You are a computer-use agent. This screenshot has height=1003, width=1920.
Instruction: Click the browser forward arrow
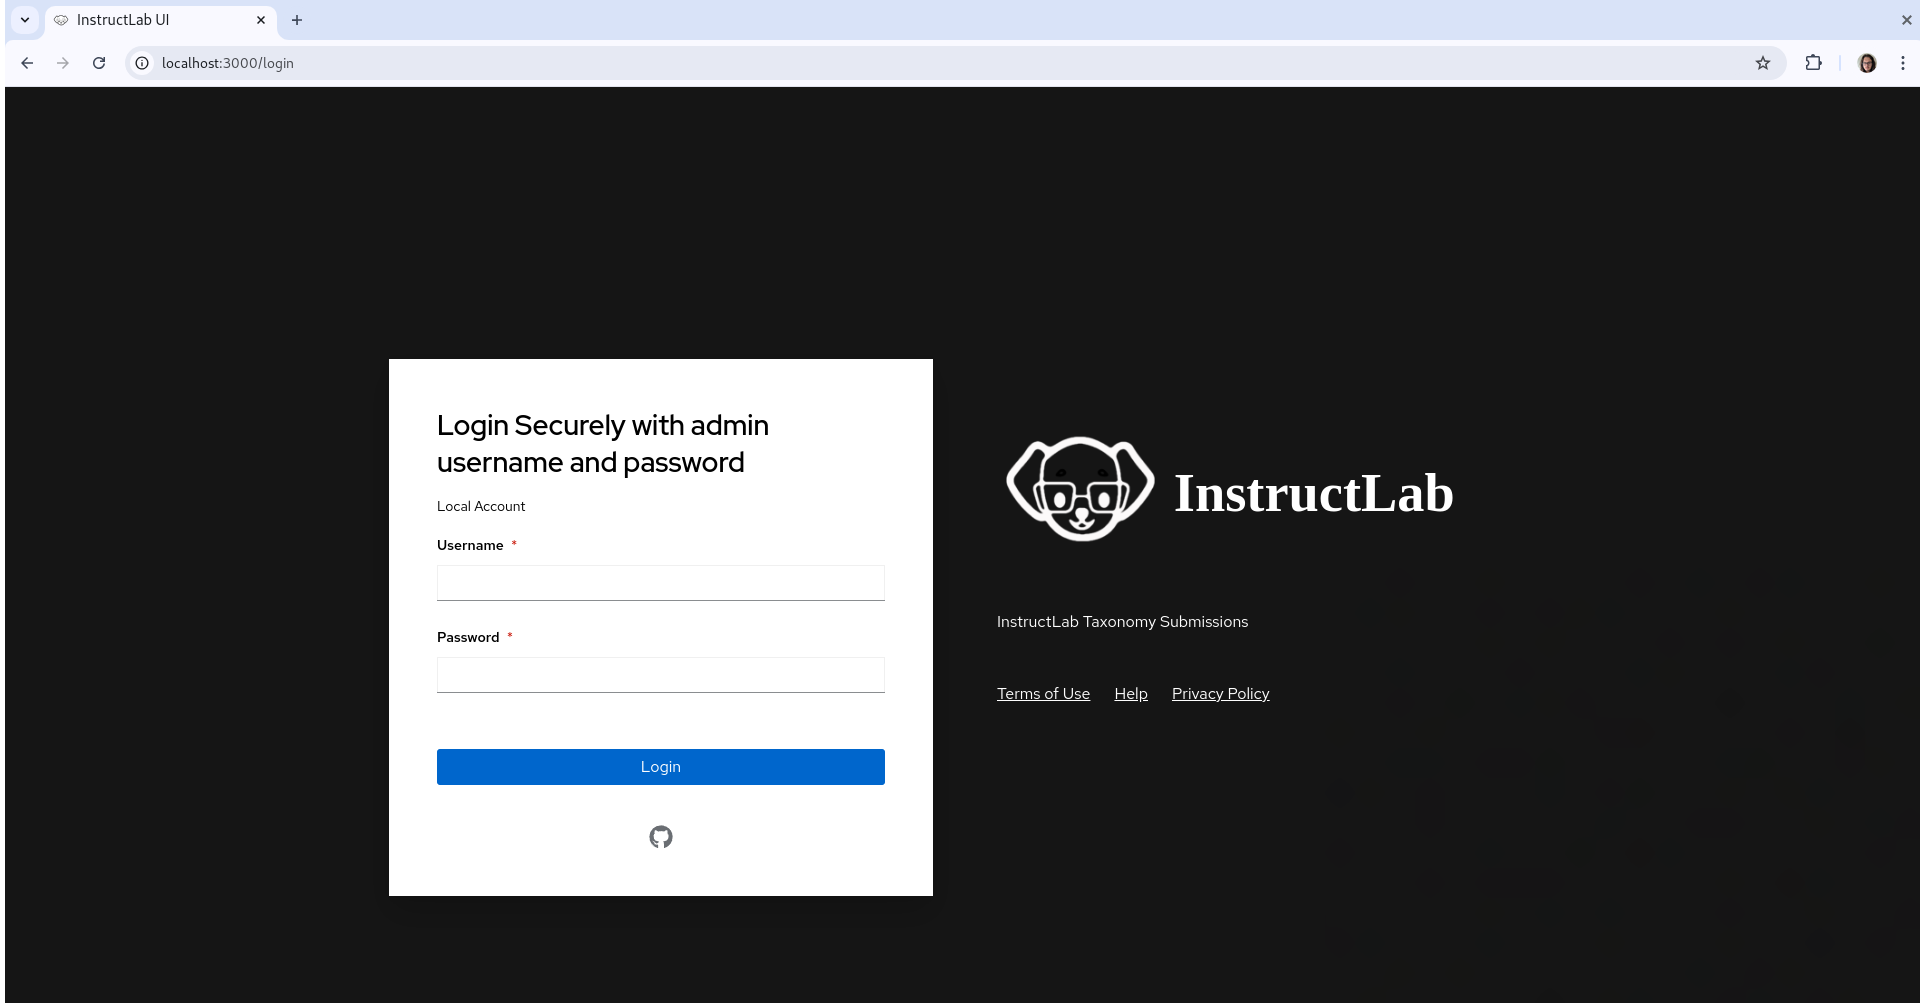[x=63, y=63]
